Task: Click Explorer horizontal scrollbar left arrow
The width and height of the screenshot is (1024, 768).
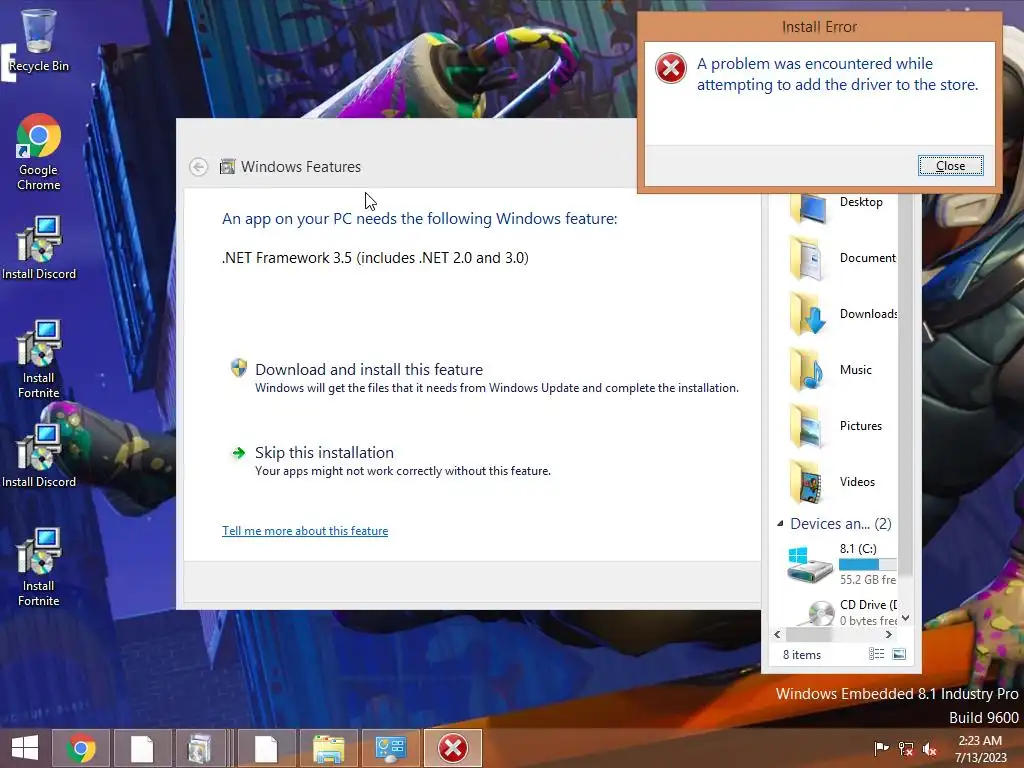Action: pos(777,634)
